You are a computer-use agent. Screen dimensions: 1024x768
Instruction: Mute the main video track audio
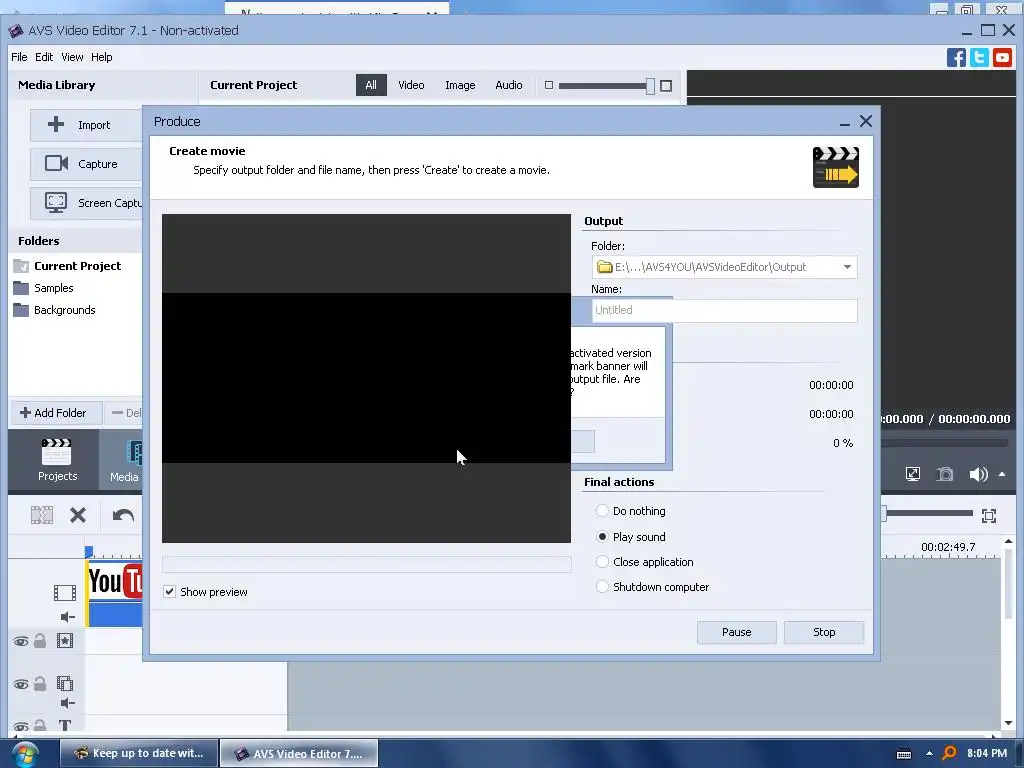(67, 616)
